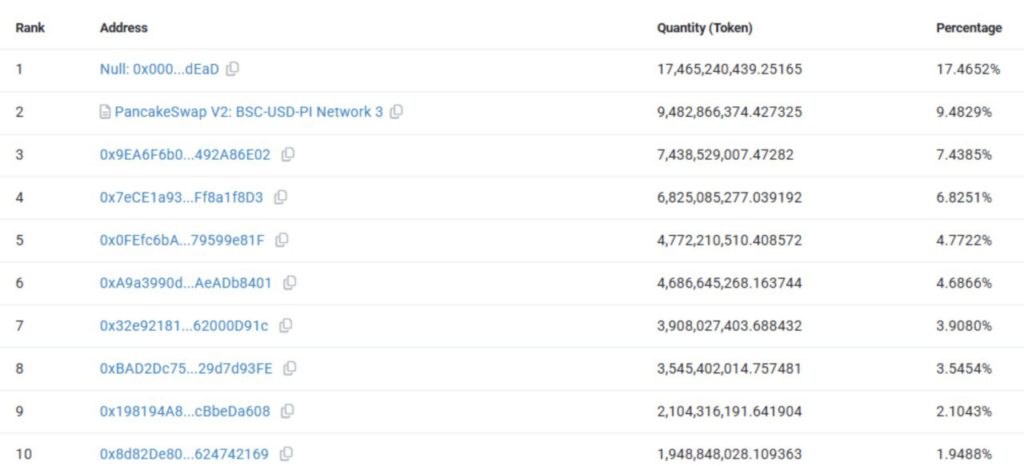Copy address 0xA9a3990d...AeADb8401
The width and height of the screenshot is (1024, 466).
pyautogui.click(x=289, y=283)
